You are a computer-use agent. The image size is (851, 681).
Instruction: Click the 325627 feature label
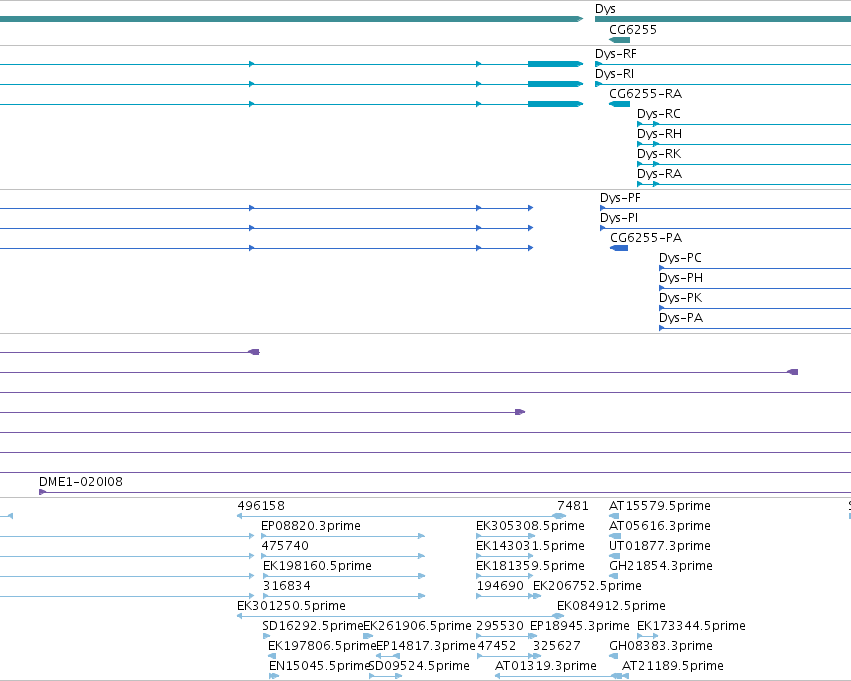[x=557, y=646]
